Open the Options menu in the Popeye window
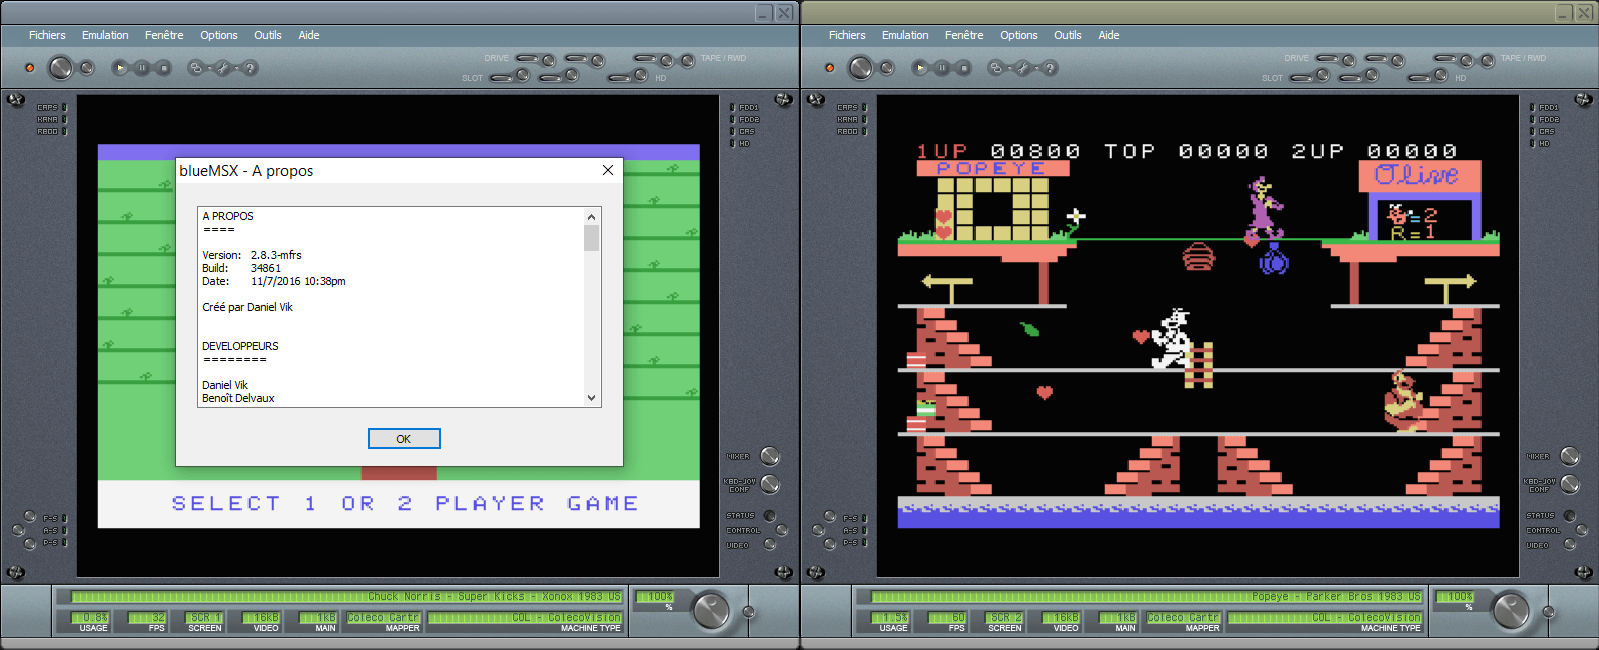 click(x=1019, y=35)
